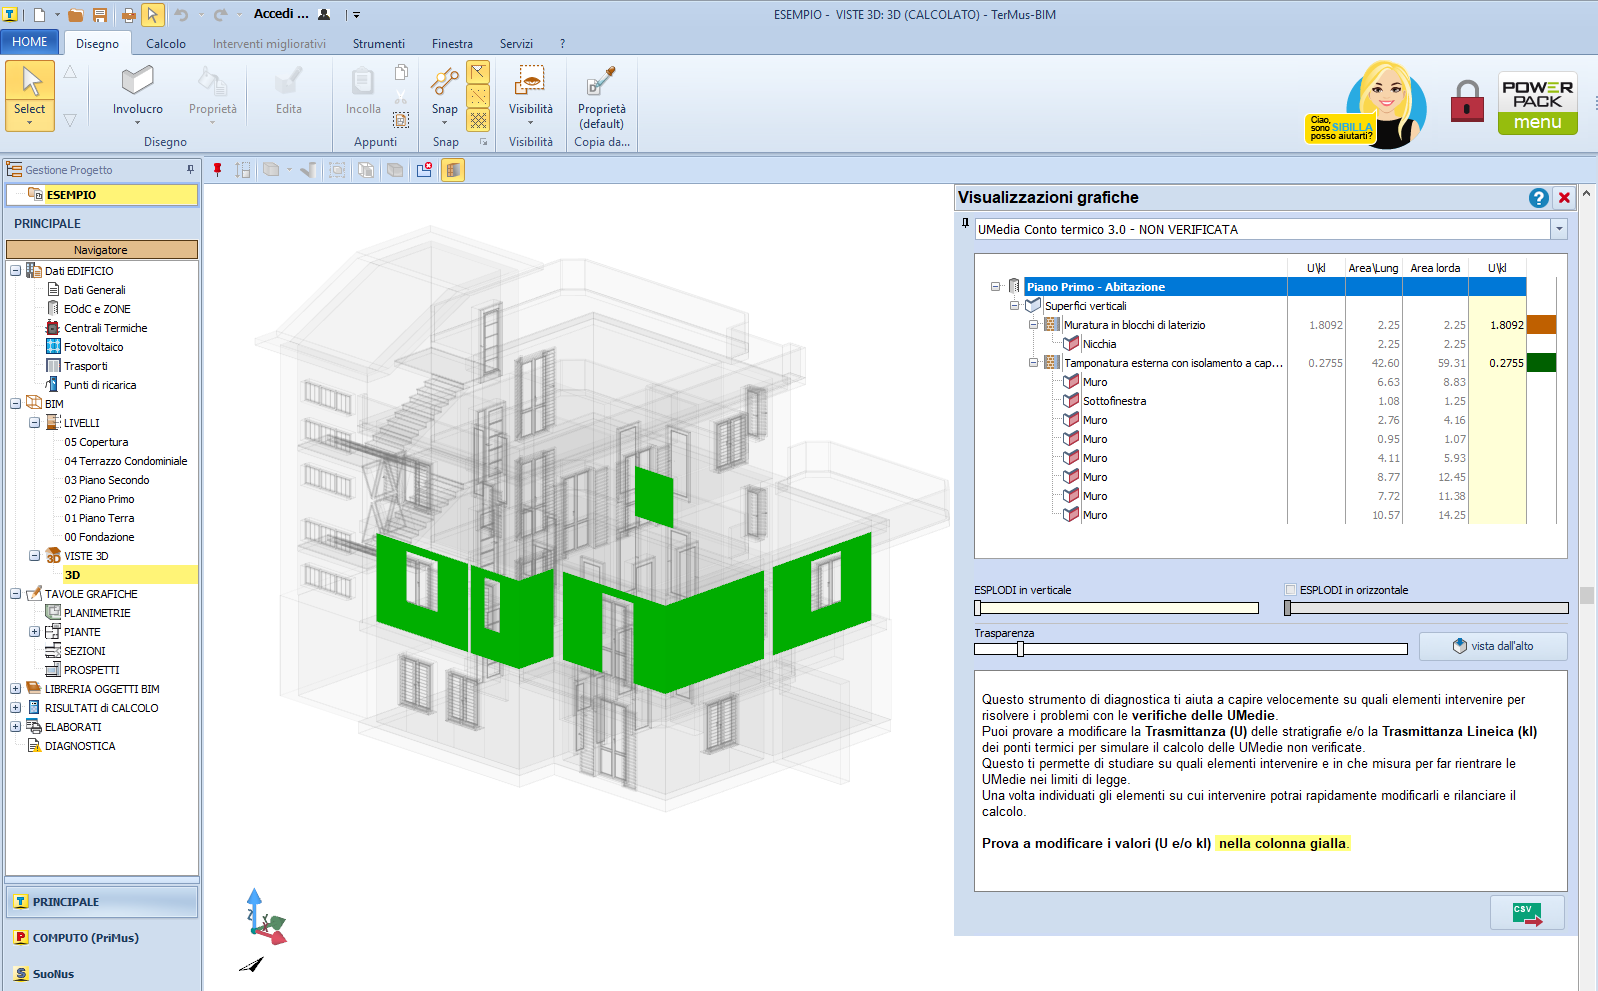Image resolution: width=1598 pixels, height=991 pixels.
Task: Click the Snap tool icon
Action: click(x=444, y=83)
